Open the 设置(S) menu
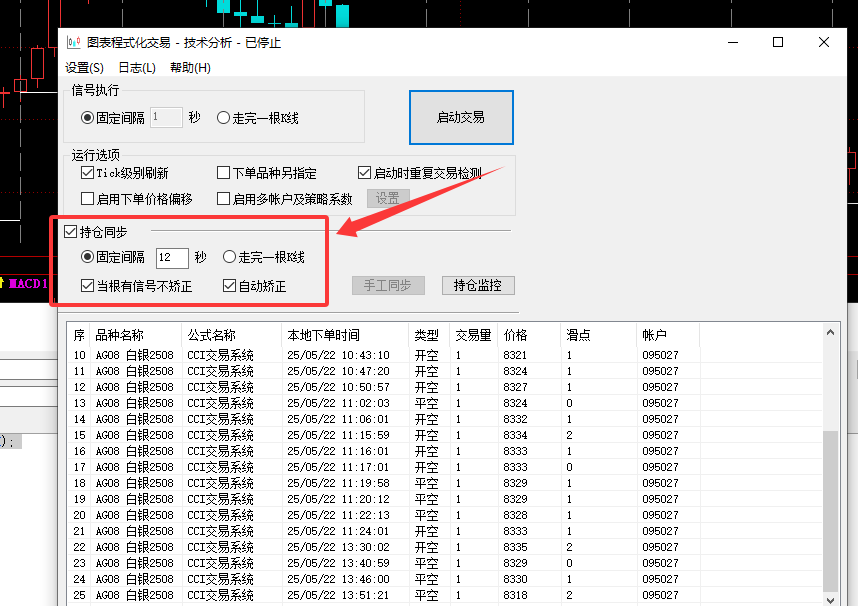Screen dimensions: 858x606 tap(84, 68)
